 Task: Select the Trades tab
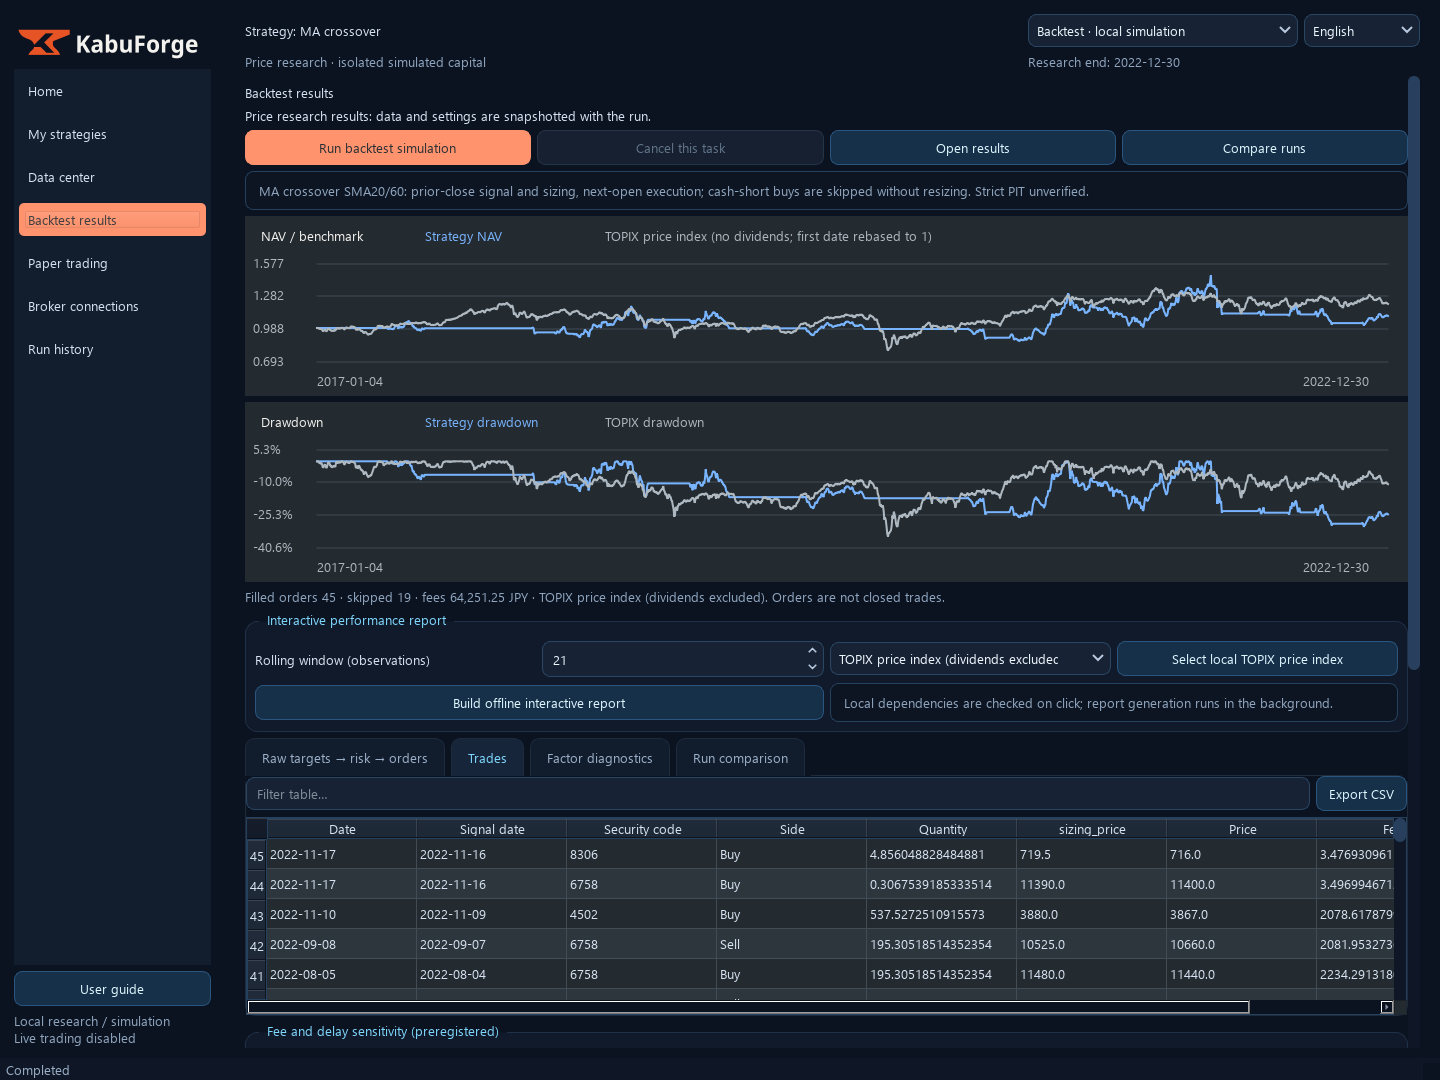(x=487, y=758)
